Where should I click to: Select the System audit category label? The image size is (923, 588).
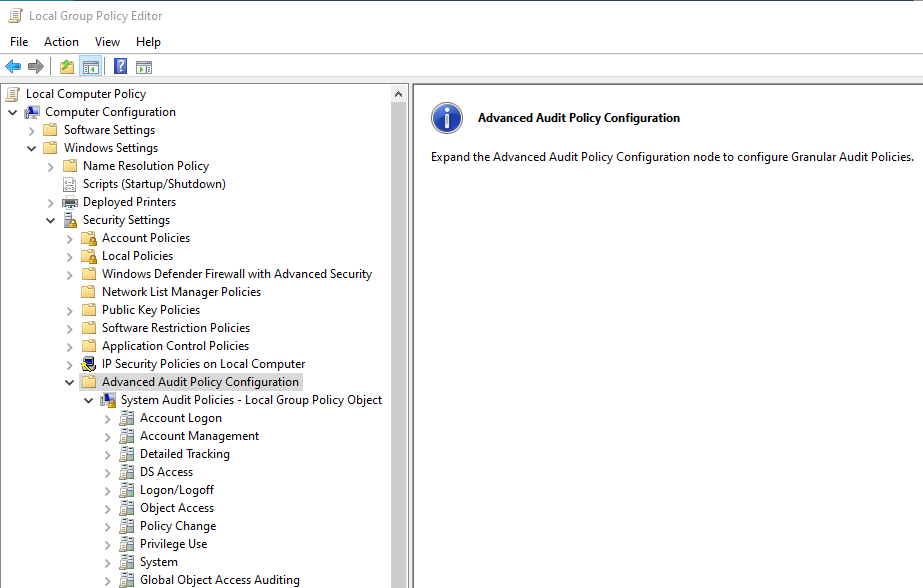[159, 562]
